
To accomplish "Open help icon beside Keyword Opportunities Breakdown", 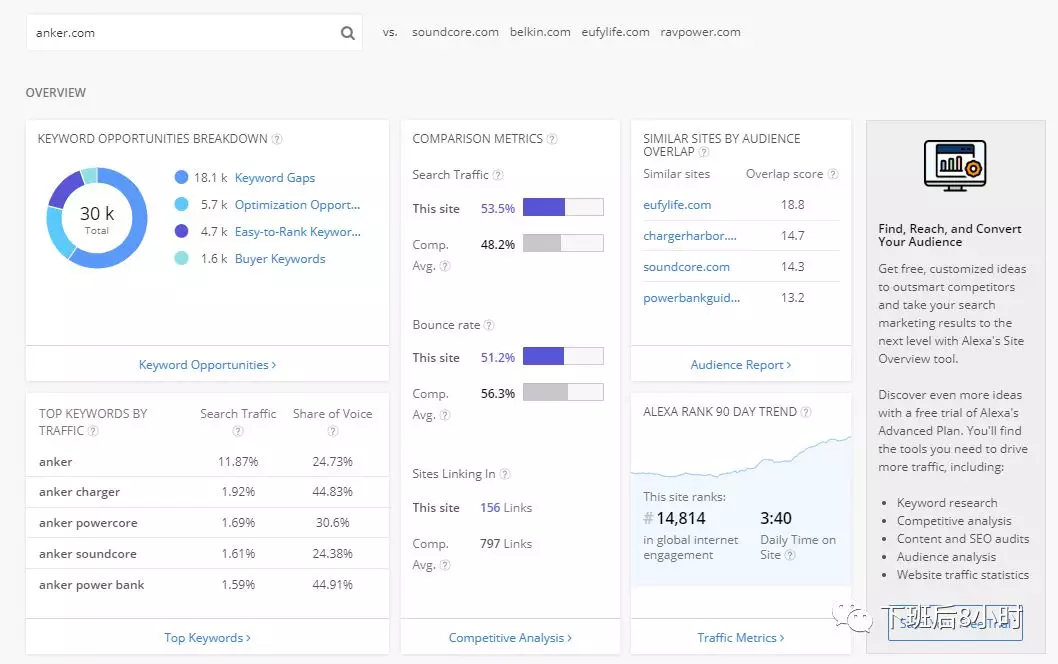I will coord(277,139).
